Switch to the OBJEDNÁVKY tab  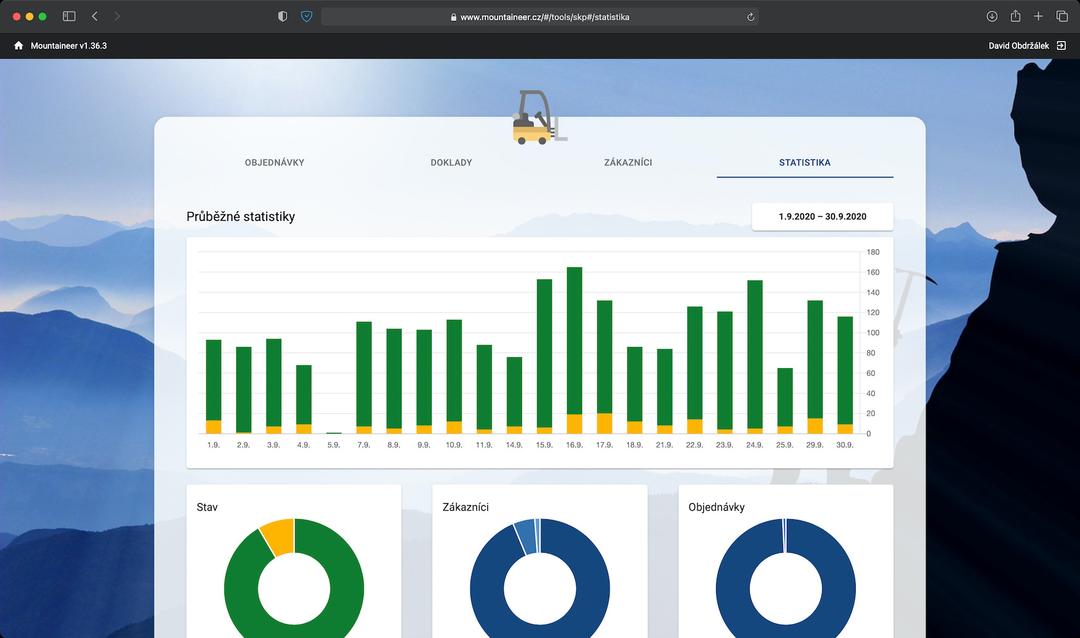[274, 163]
